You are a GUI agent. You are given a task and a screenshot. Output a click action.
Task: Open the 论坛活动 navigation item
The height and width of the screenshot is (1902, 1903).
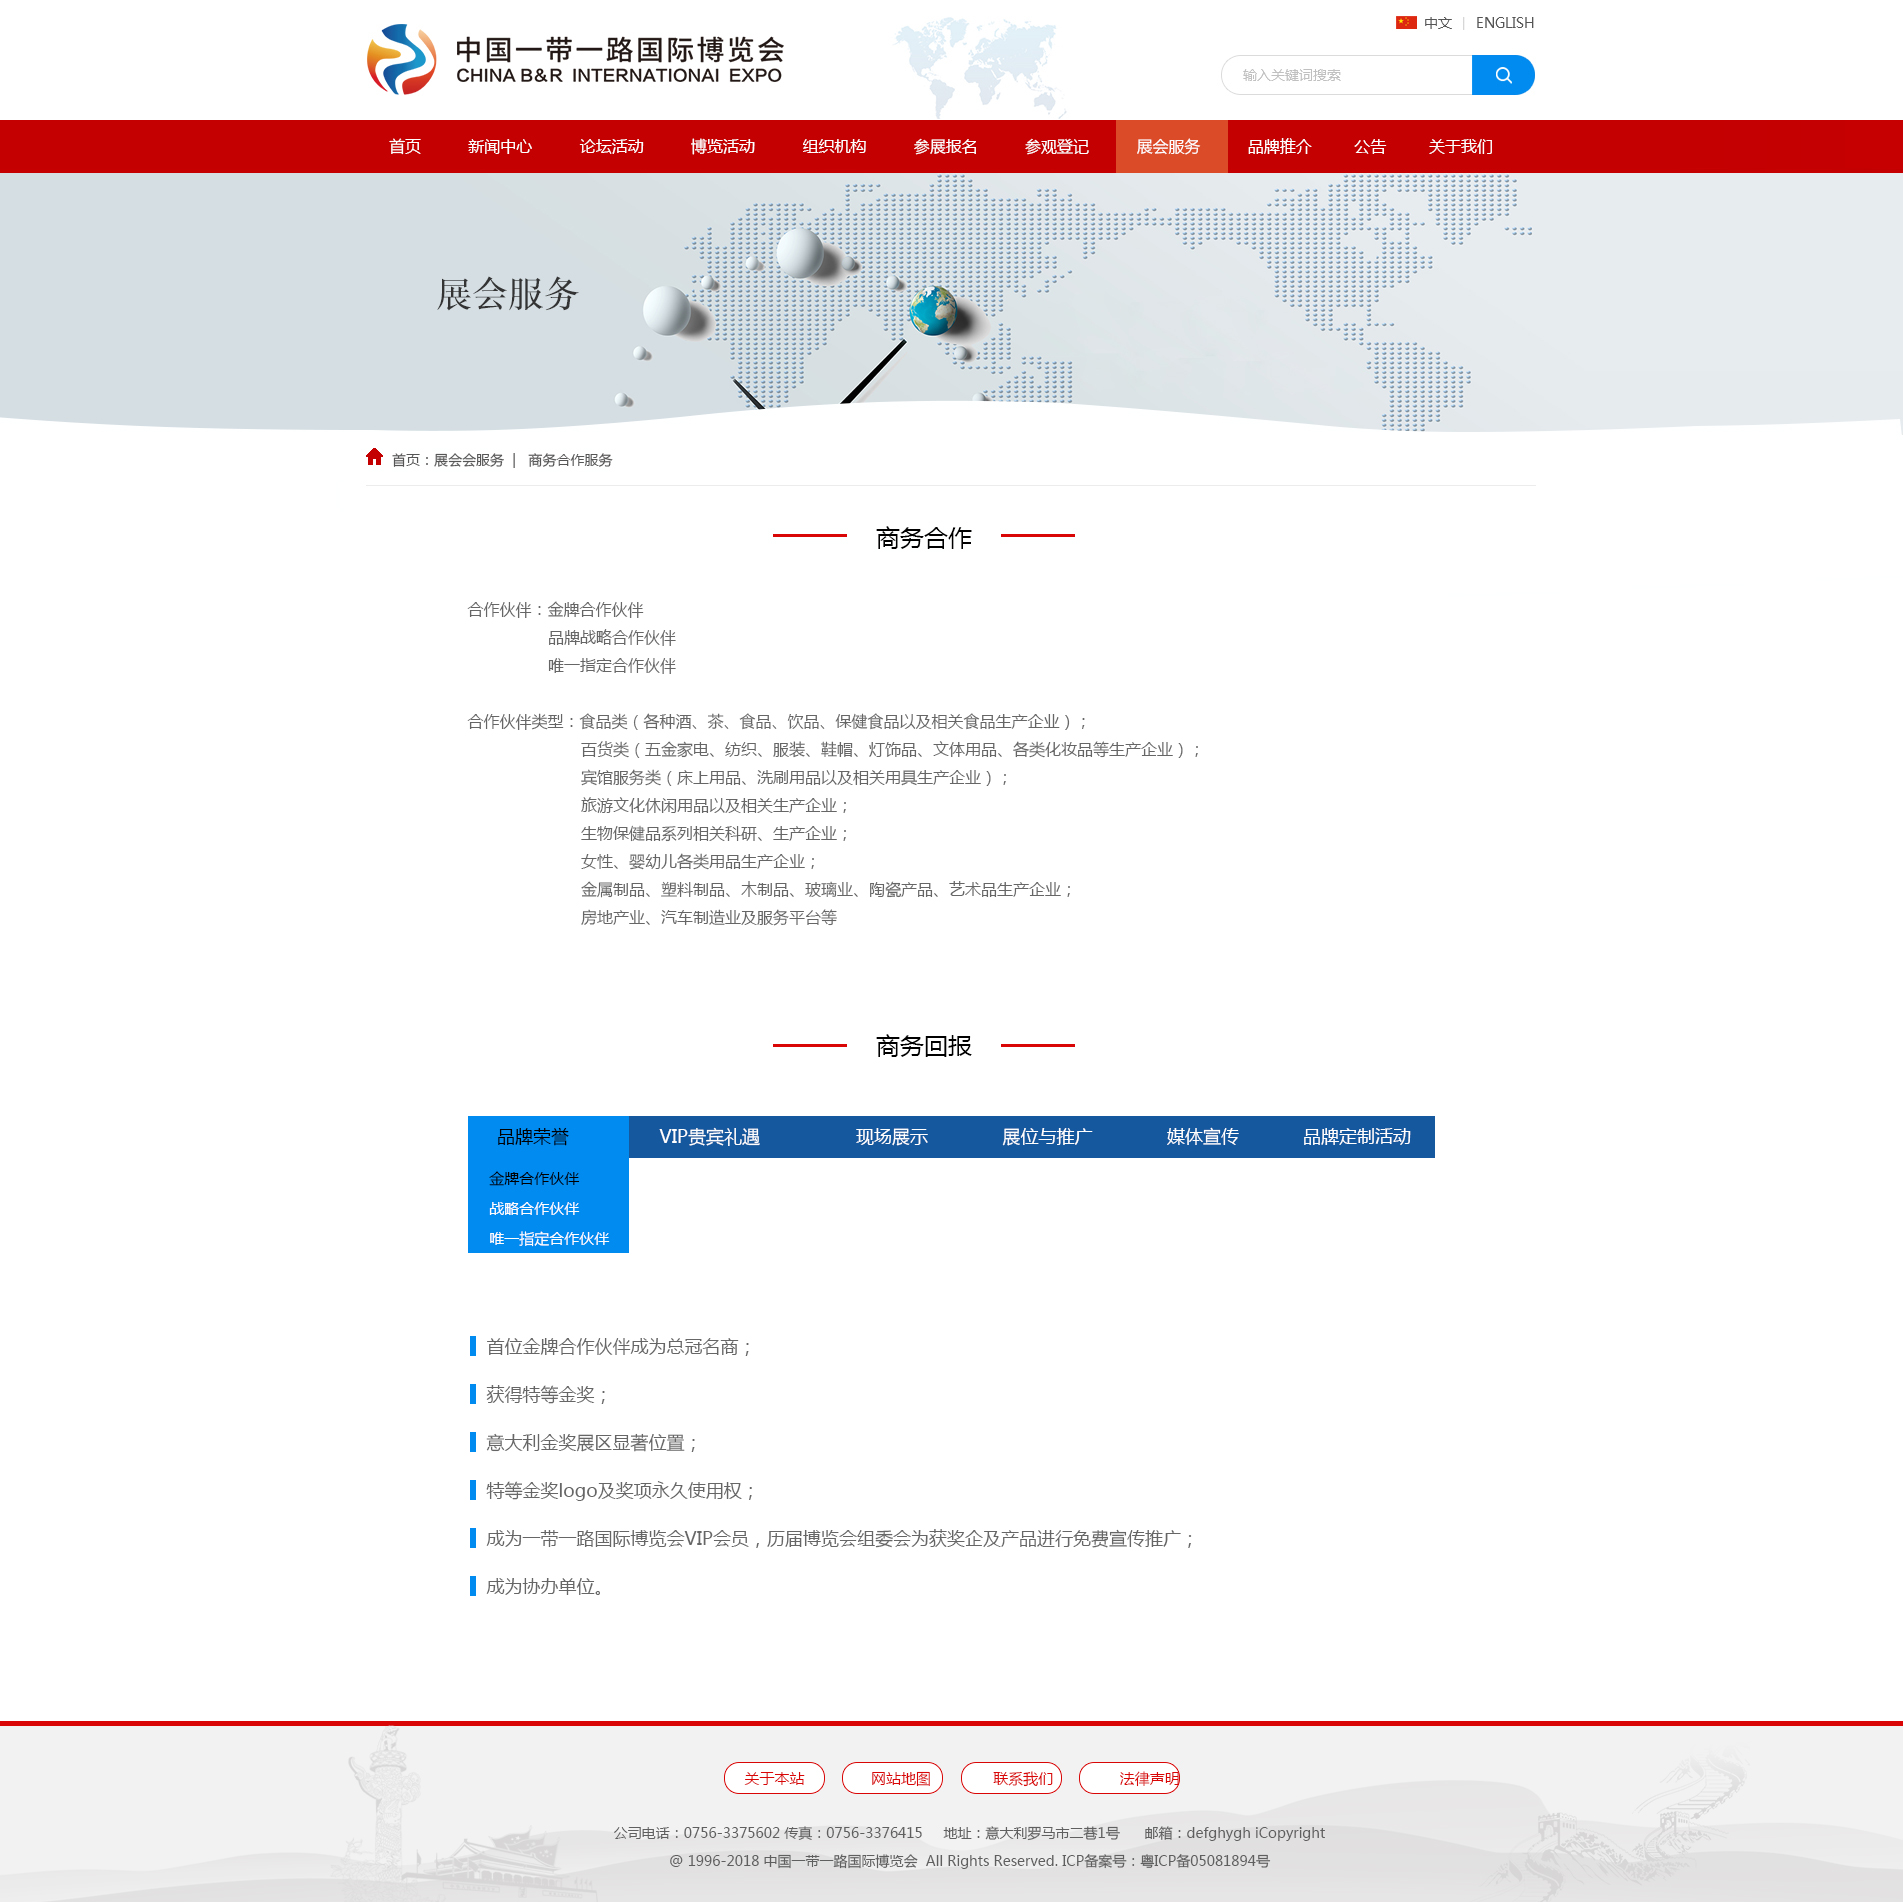[611, 146]
